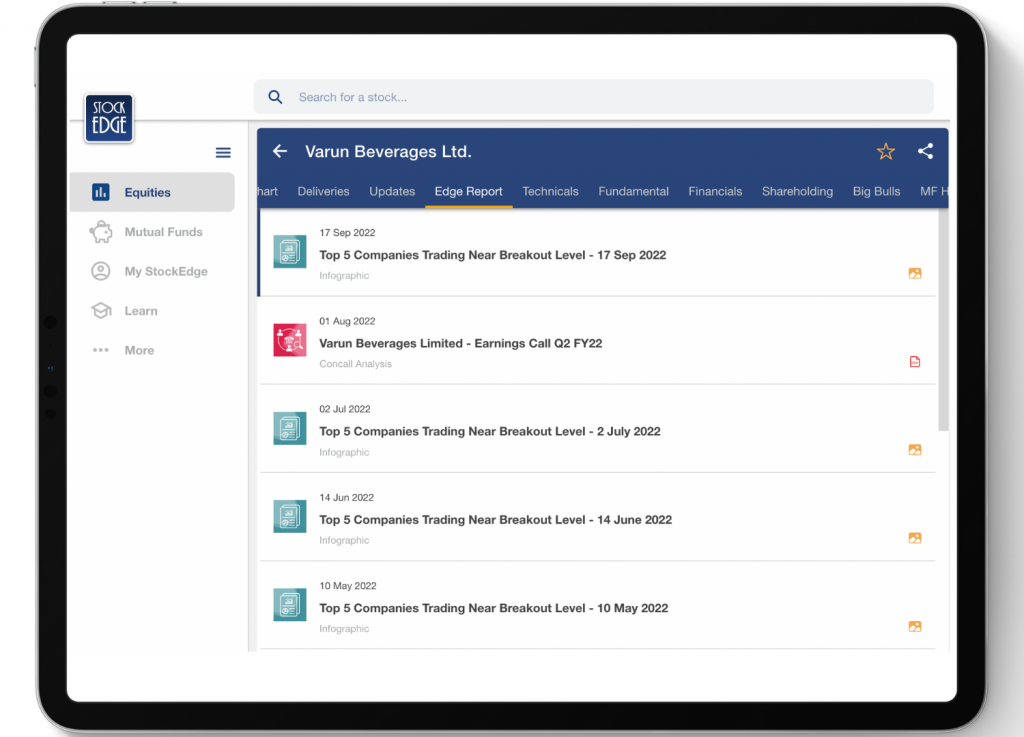This screenshot has width=1024, height=737.
Task: Click the Varun Beverages Ltd. header title
Action: click(x=388, y=151)
